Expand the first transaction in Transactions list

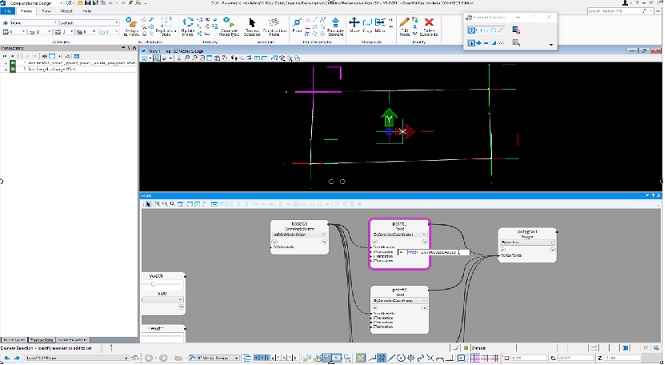click(x=6, y=63)
